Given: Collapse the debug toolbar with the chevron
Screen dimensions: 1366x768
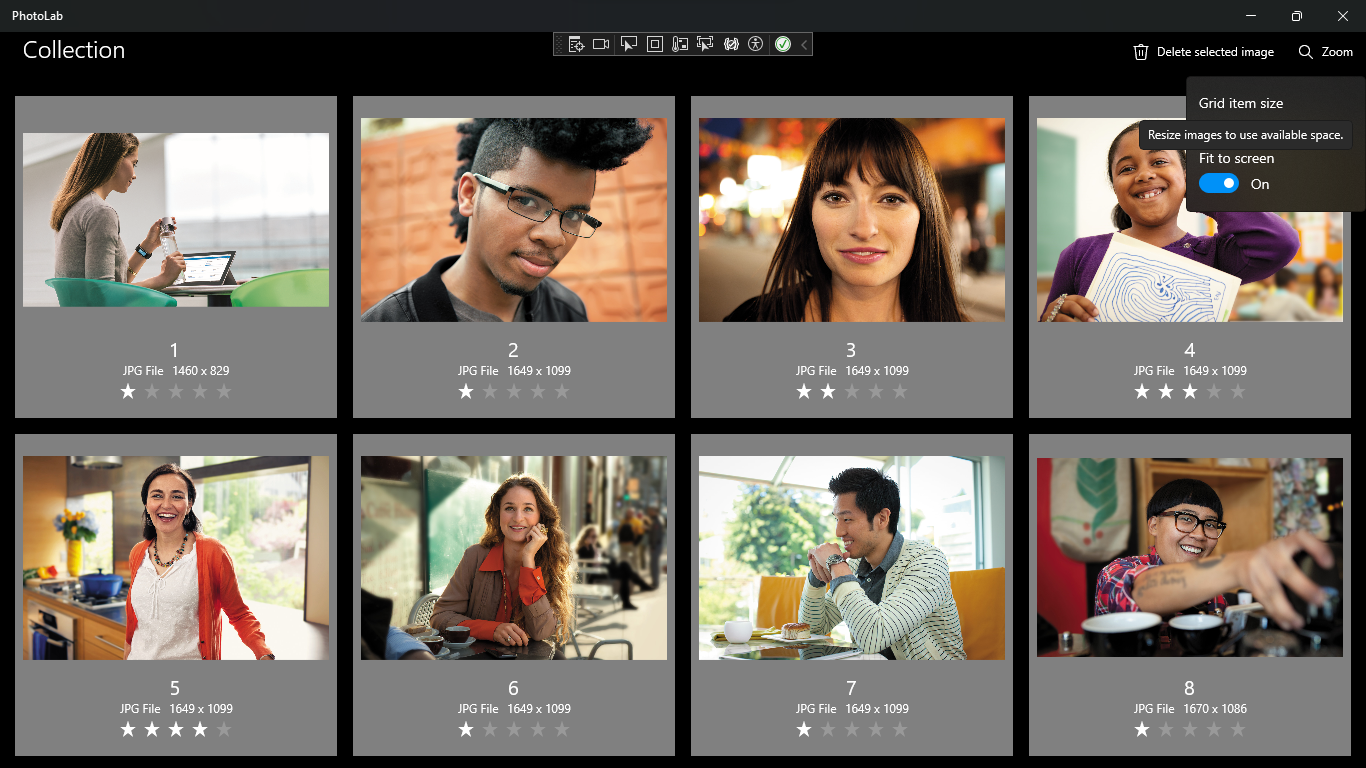Looking at the screenshot, I should [804, 44].
